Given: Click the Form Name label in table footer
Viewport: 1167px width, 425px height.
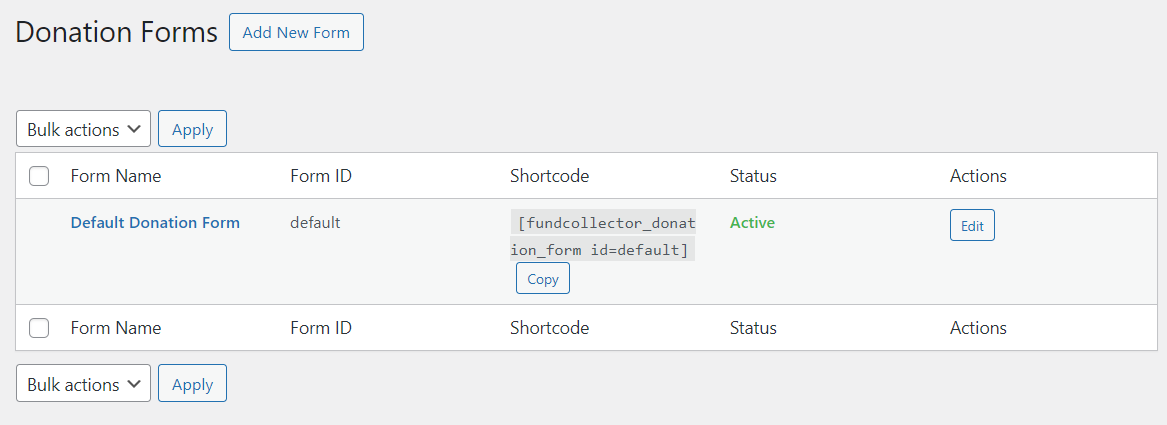Looking at the screenshot, I should pos(116,328).
